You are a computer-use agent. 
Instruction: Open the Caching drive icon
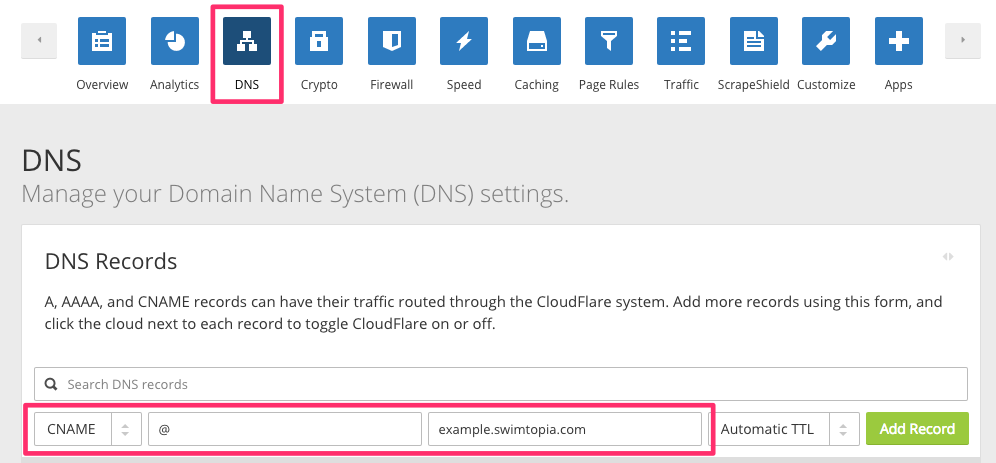click(537, 41)
